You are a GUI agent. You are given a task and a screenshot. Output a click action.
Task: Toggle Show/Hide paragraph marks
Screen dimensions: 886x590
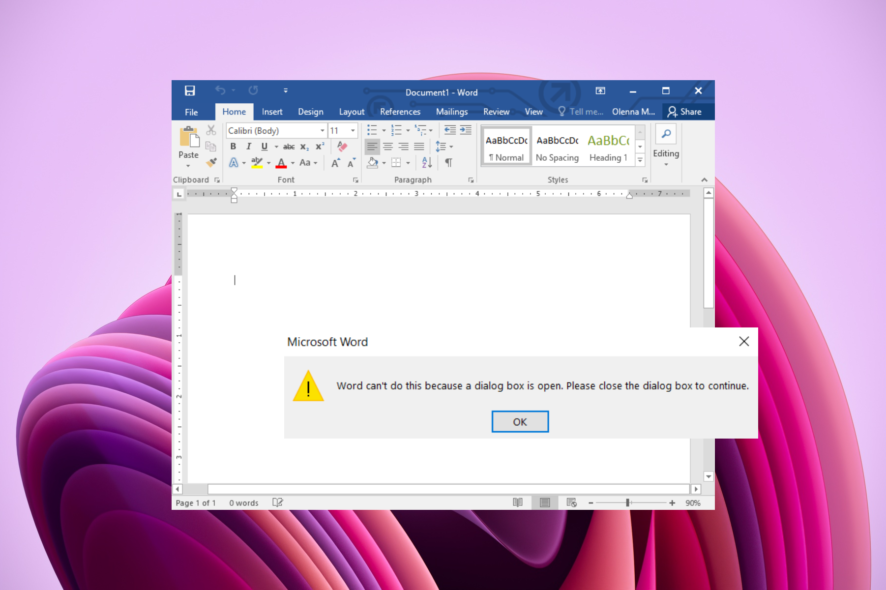[449, 163]
